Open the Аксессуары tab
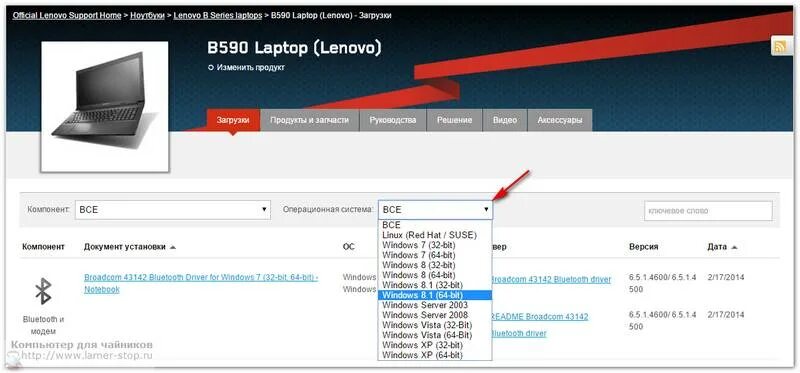This screenshot has height=373, width=800. (560, 120)
